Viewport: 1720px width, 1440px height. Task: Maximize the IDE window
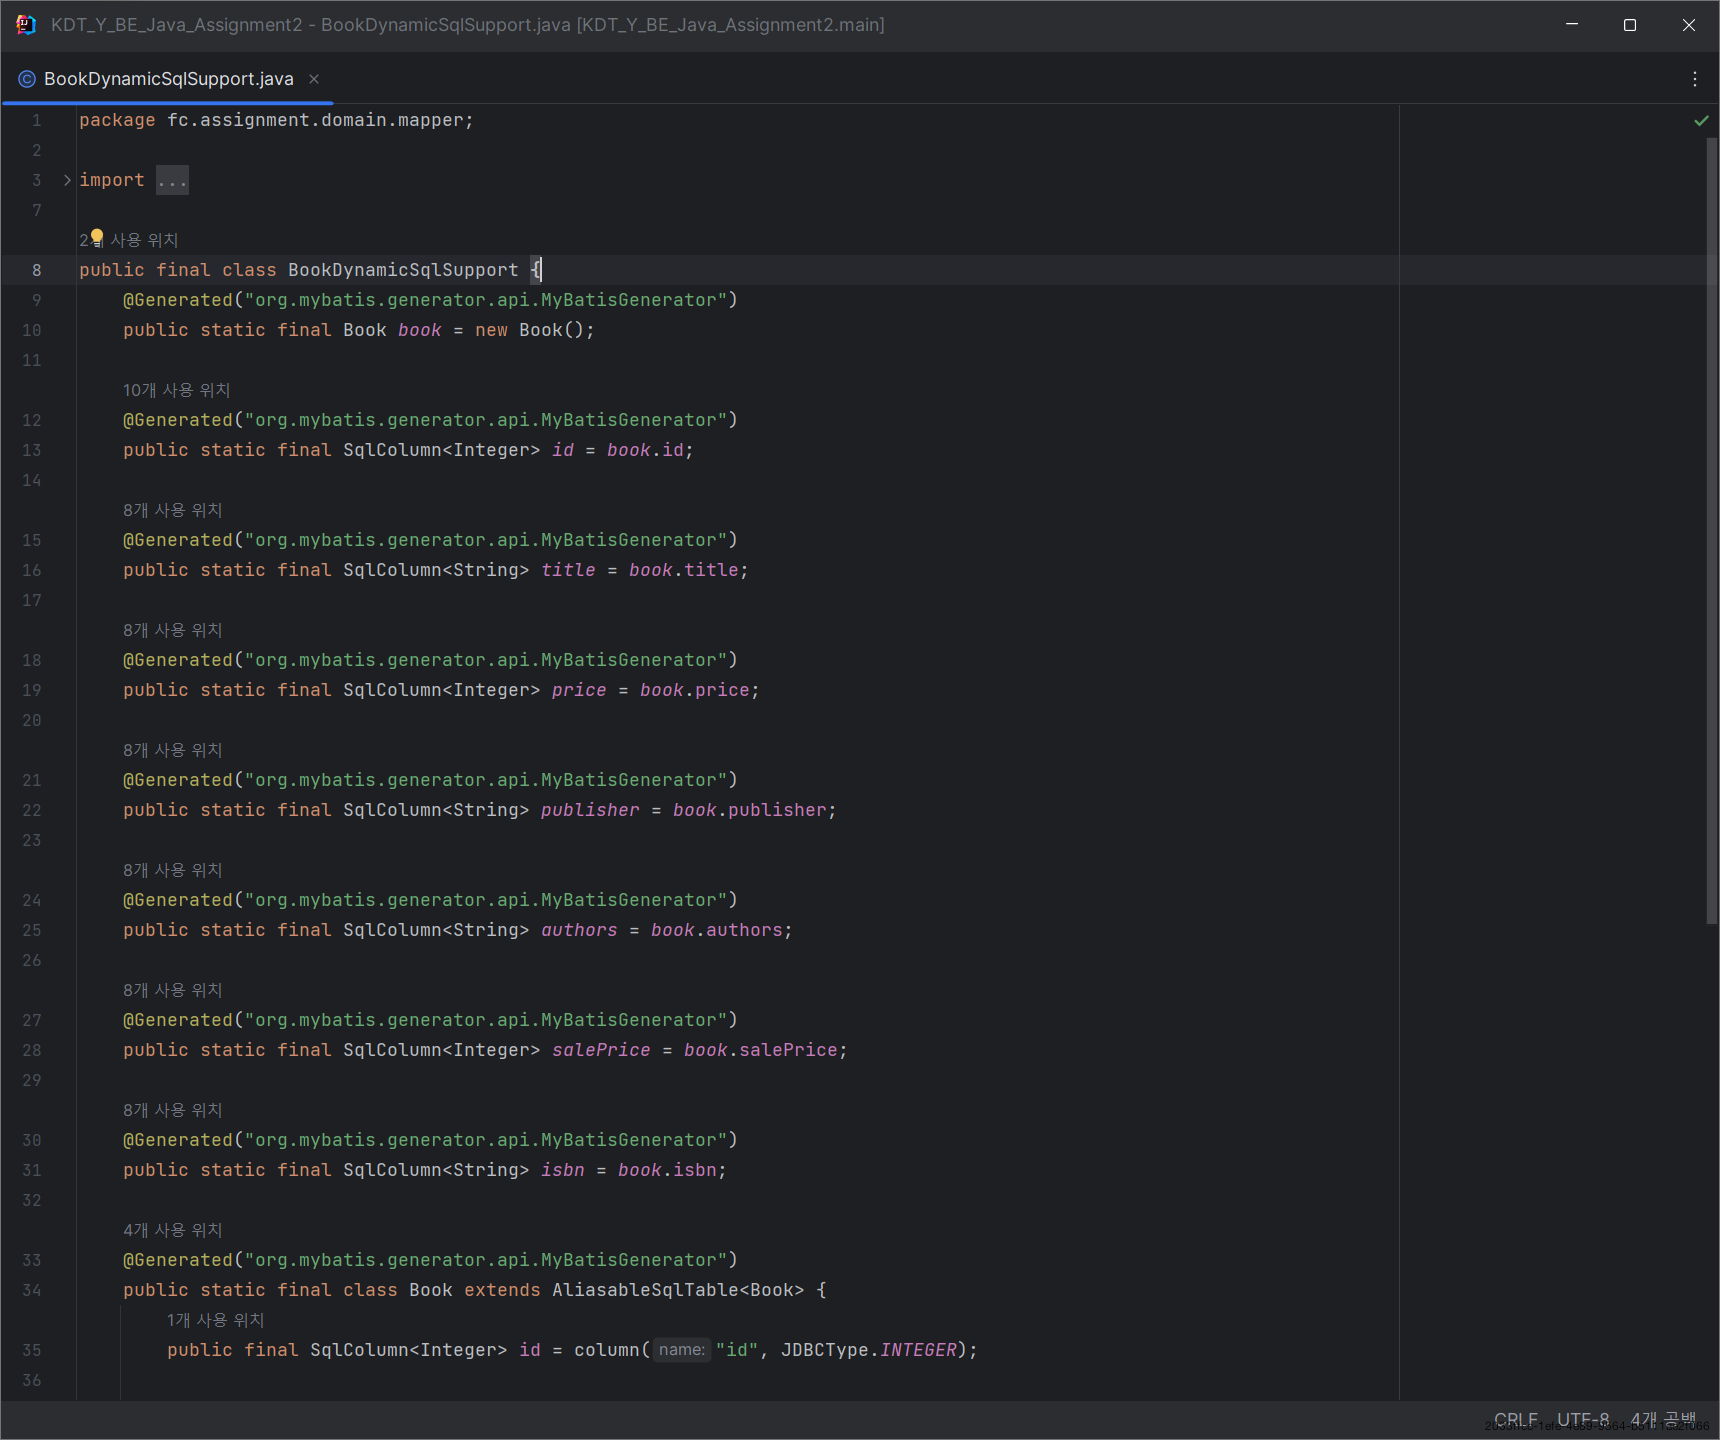(x=1630, y=25)
